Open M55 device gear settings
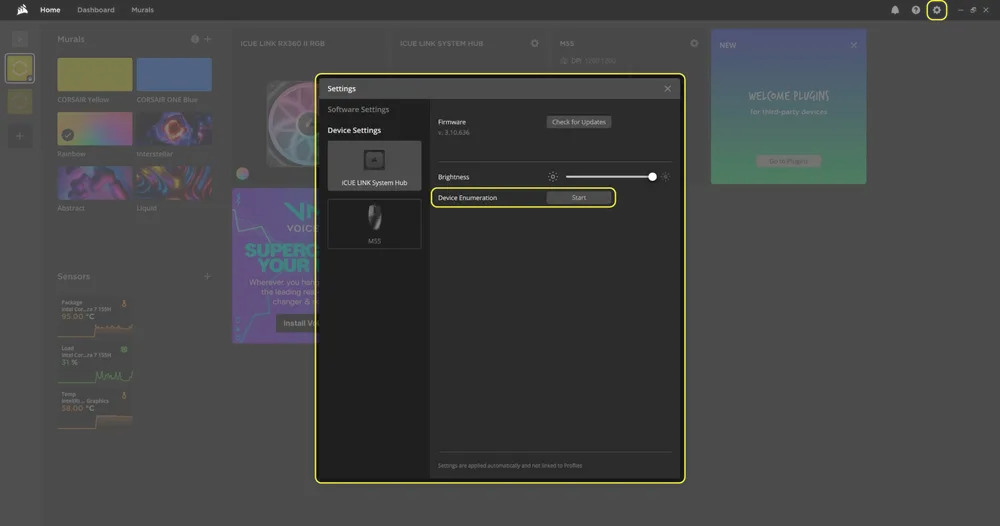Viewport: 1000px width, 526px height. [694, 43]
